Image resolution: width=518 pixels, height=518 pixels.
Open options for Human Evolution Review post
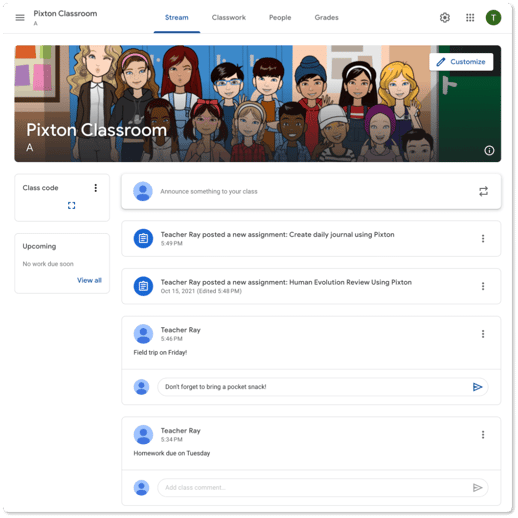tap(483, 286)
